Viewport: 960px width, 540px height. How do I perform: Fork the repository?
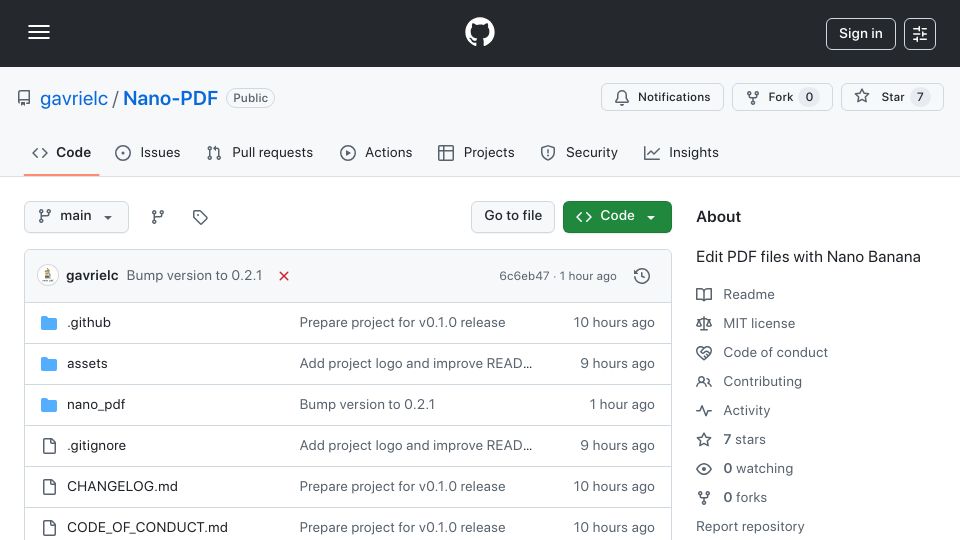(782, 97)
